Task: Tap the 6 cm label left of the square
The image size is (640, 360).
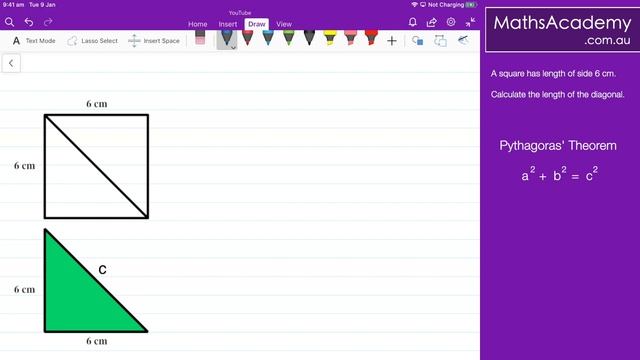Action: (x=24, y=165)
